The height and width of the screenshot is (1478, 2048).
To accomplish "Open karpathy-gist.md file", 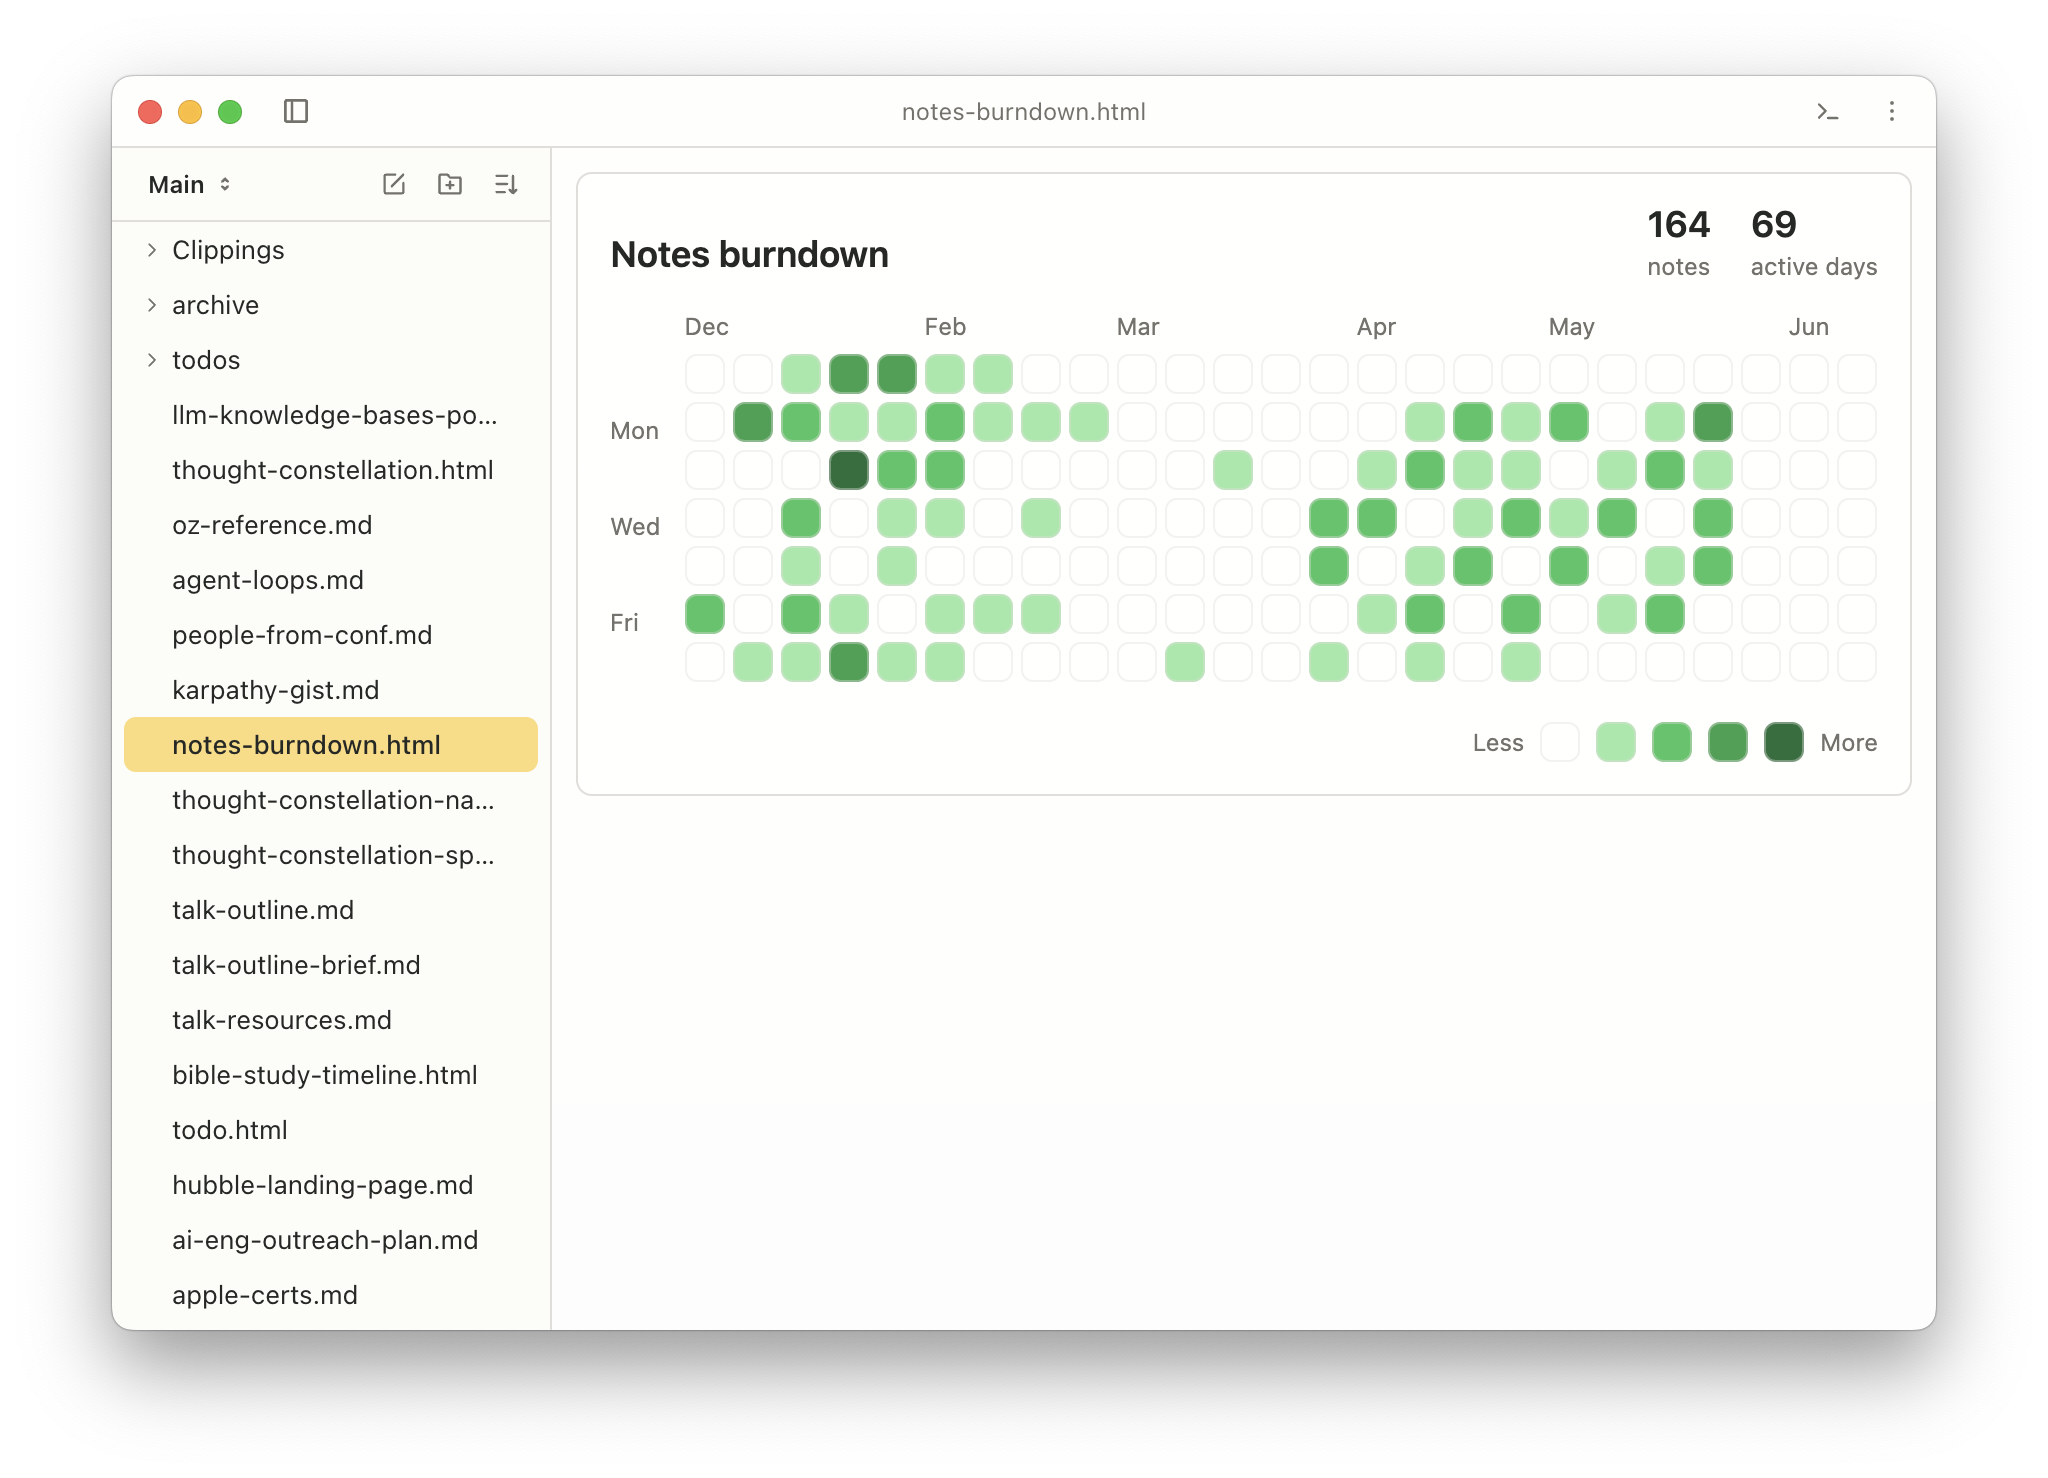I will 331,690.
